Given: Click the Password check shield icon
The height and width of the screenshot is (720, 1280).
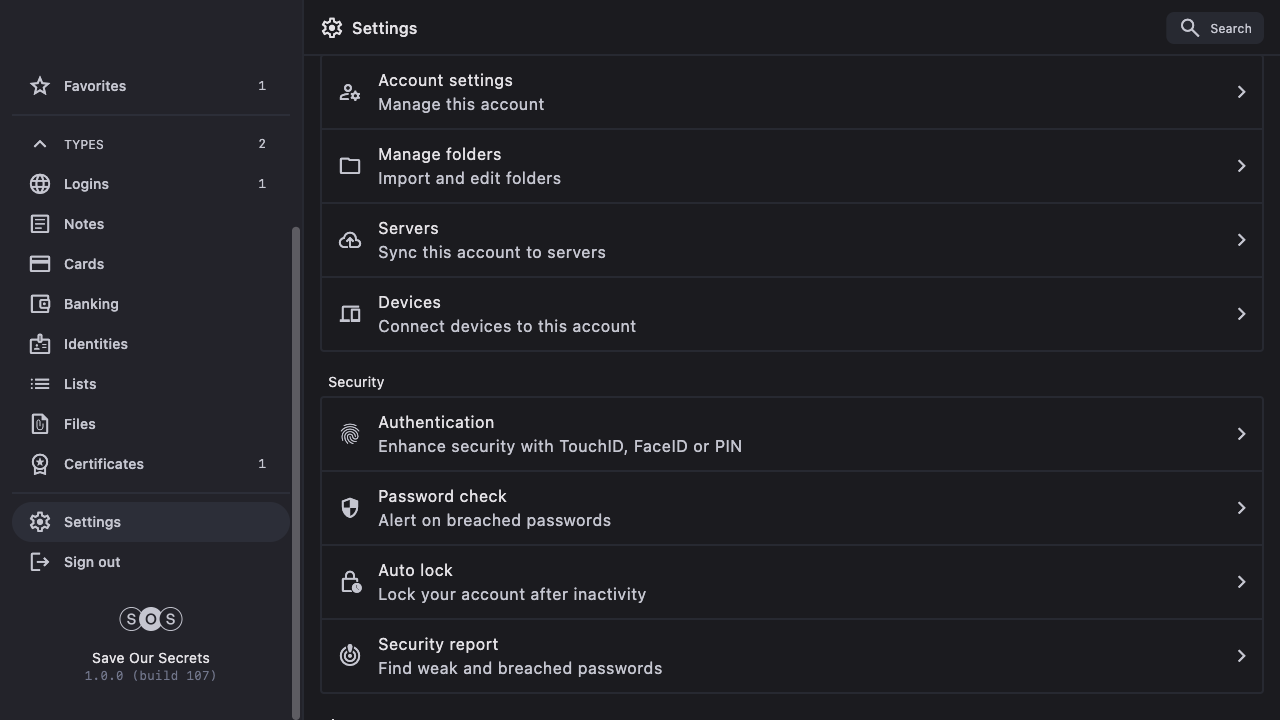Looking at the screenshot, I should (x=350, y=508).
